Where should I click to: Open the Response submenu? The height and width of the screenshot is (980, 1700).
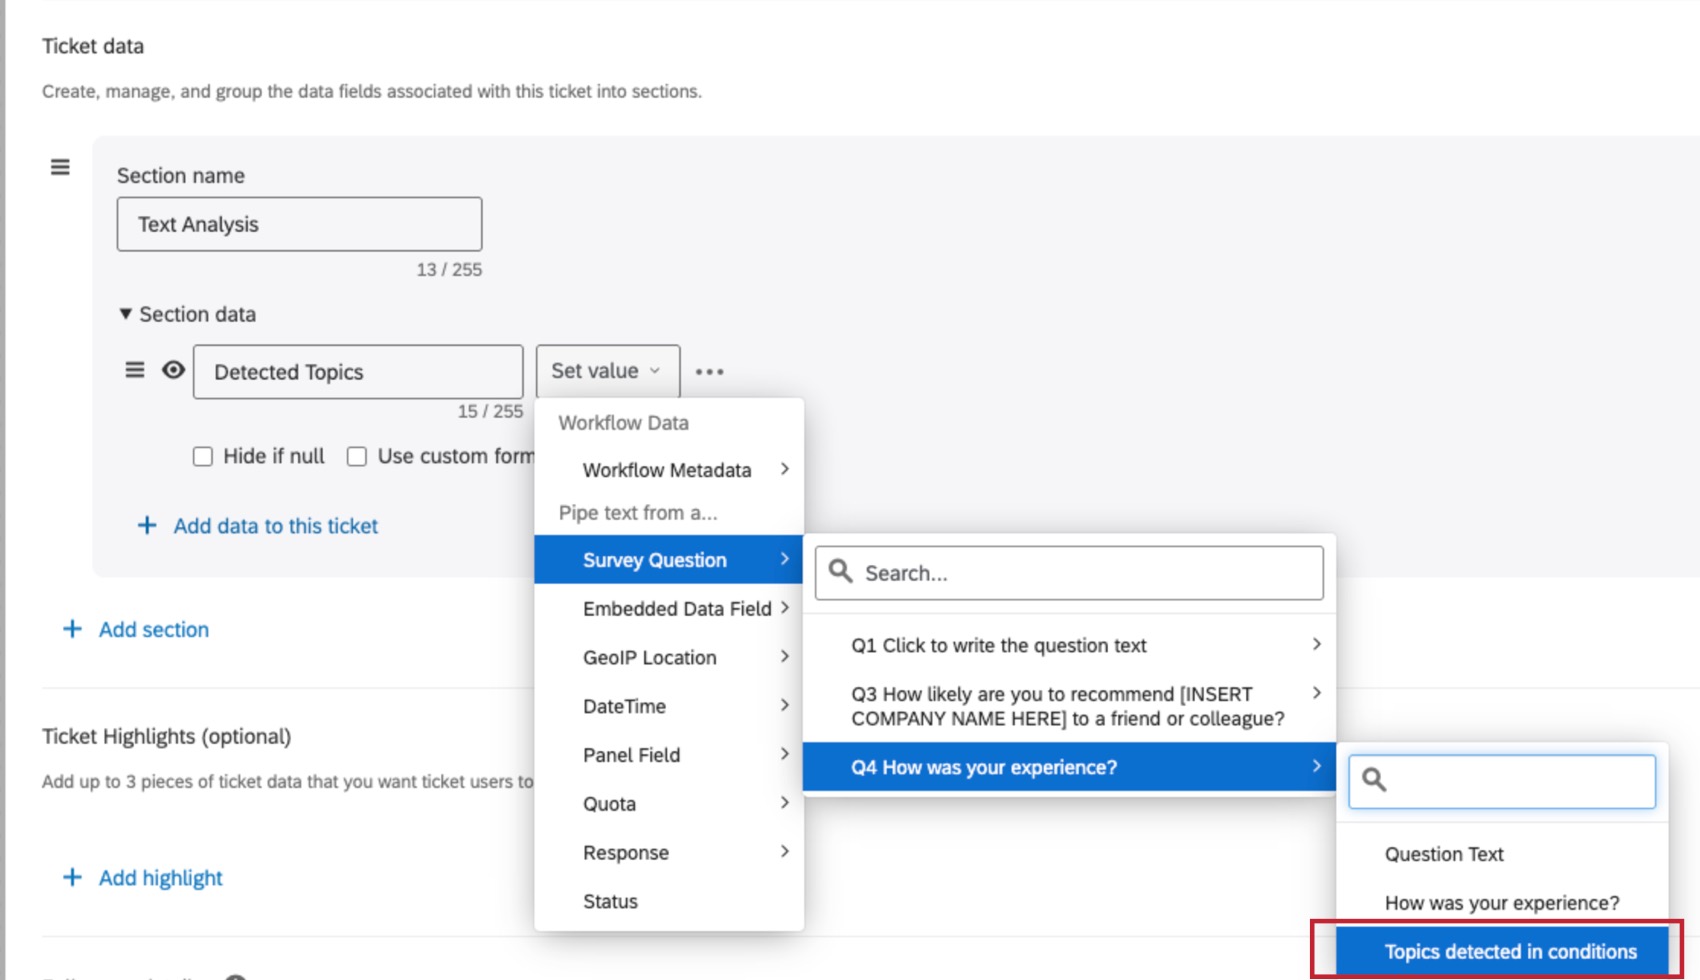[x=669, y=852]
